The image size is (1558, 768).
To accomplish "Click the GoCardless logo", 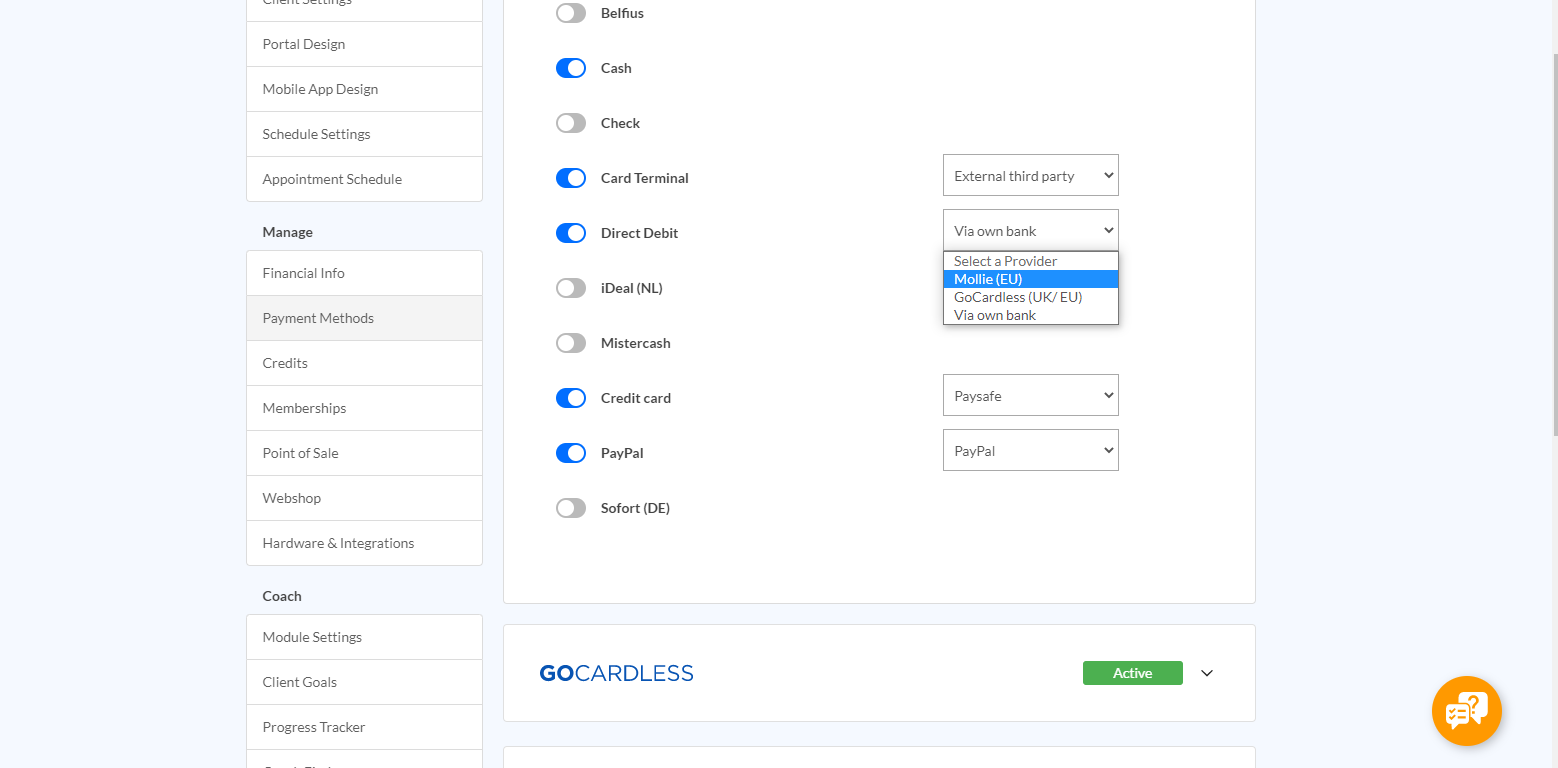I will point(616,672).
